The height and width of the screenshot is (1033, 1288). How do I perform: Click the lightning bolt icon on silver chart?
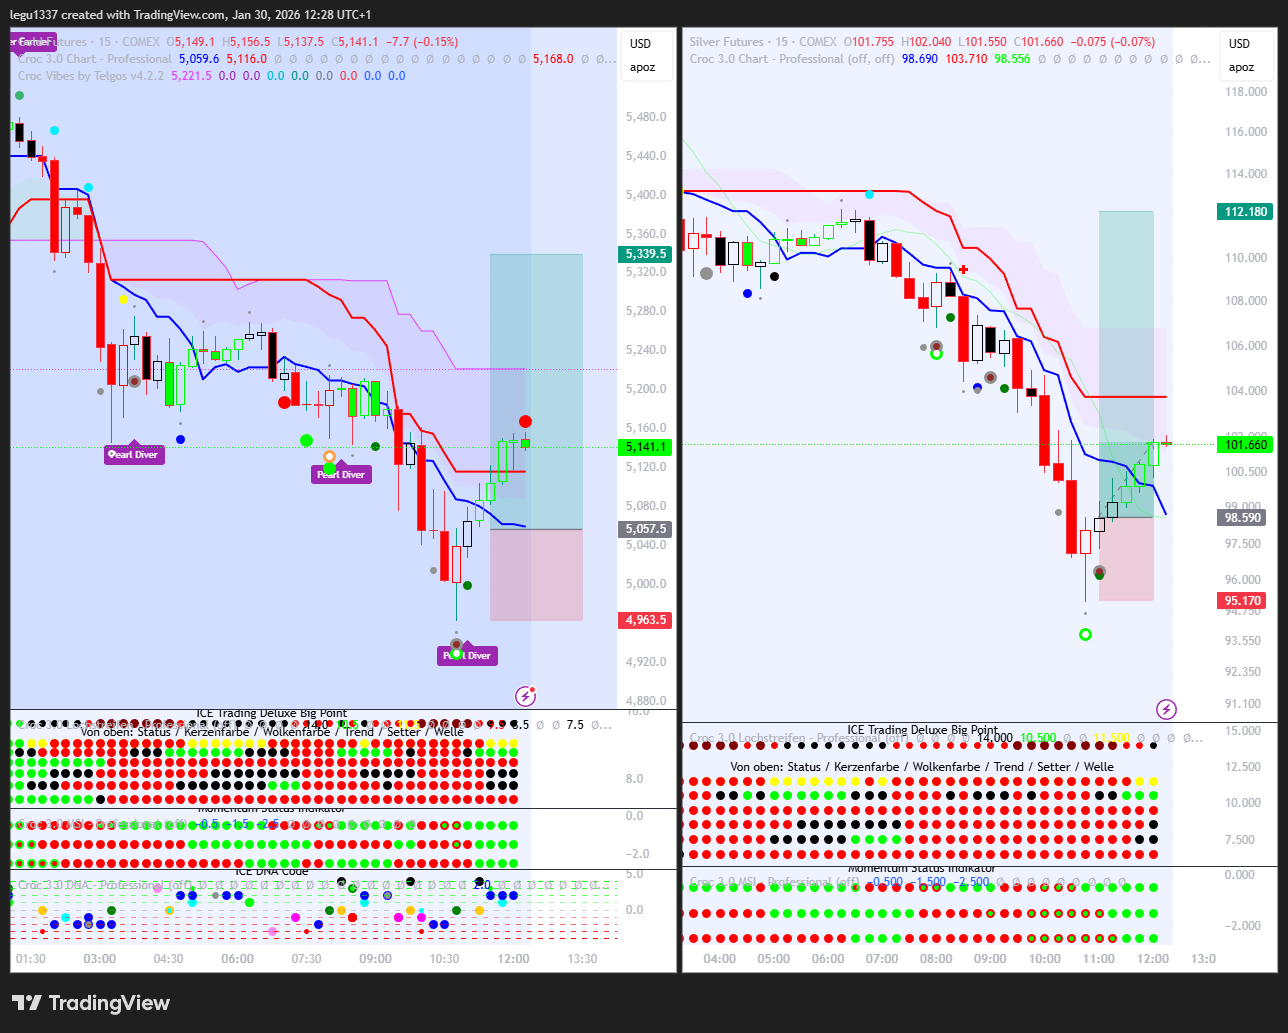tap(1166, 709)
